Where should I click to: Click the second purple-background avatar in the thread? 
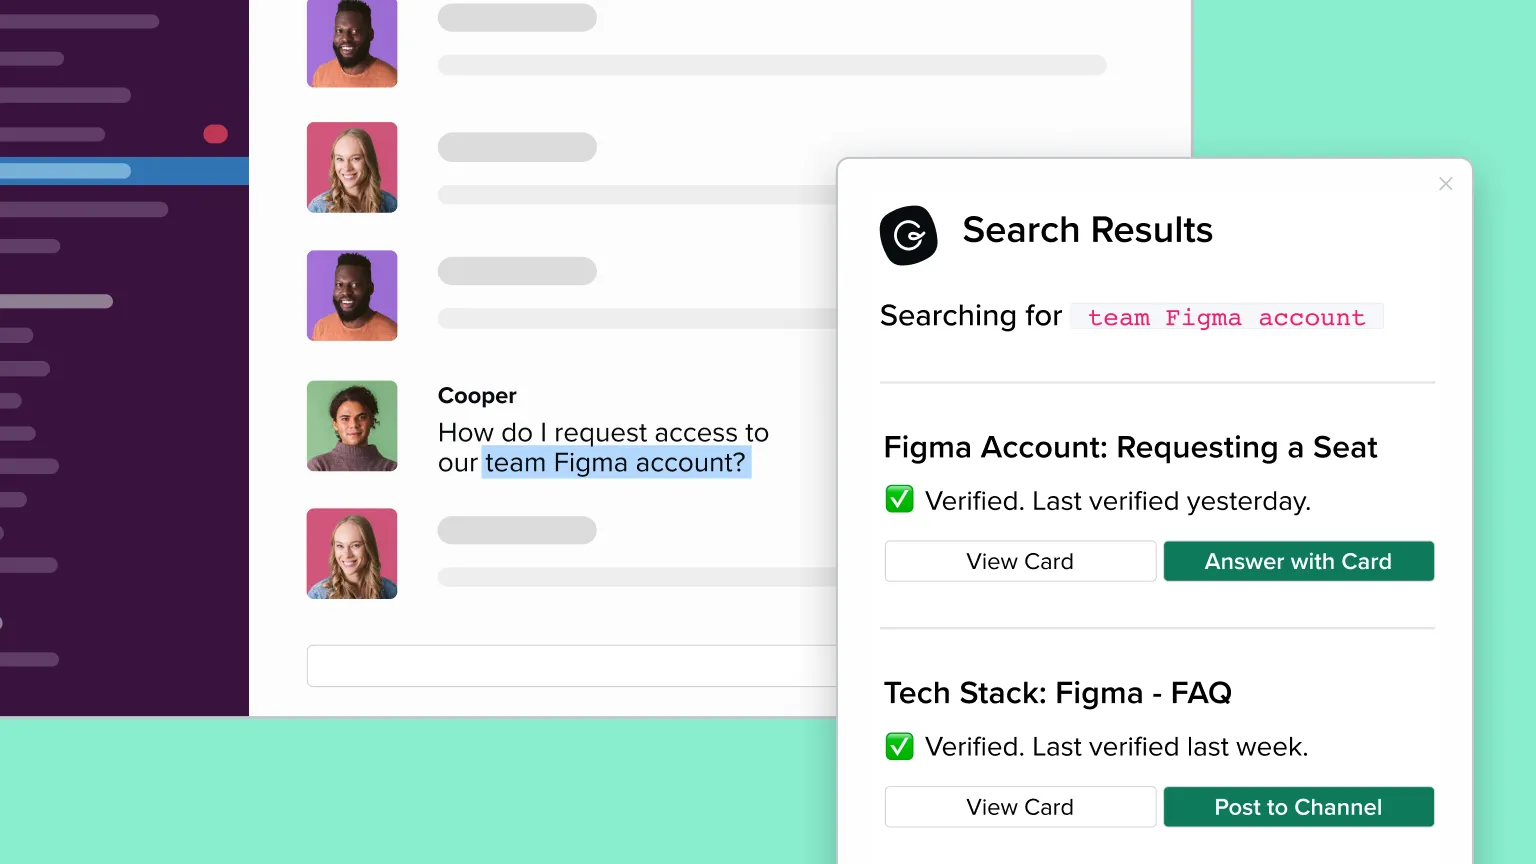click(x=352, y=295)
